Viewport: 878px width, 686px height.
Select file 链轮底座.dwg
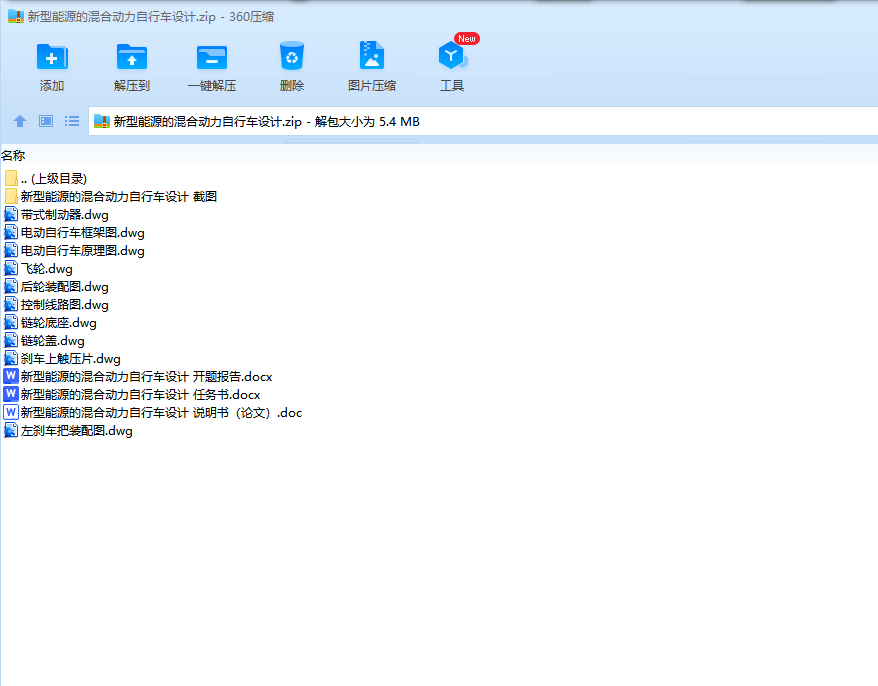click(x=50, y=323)
